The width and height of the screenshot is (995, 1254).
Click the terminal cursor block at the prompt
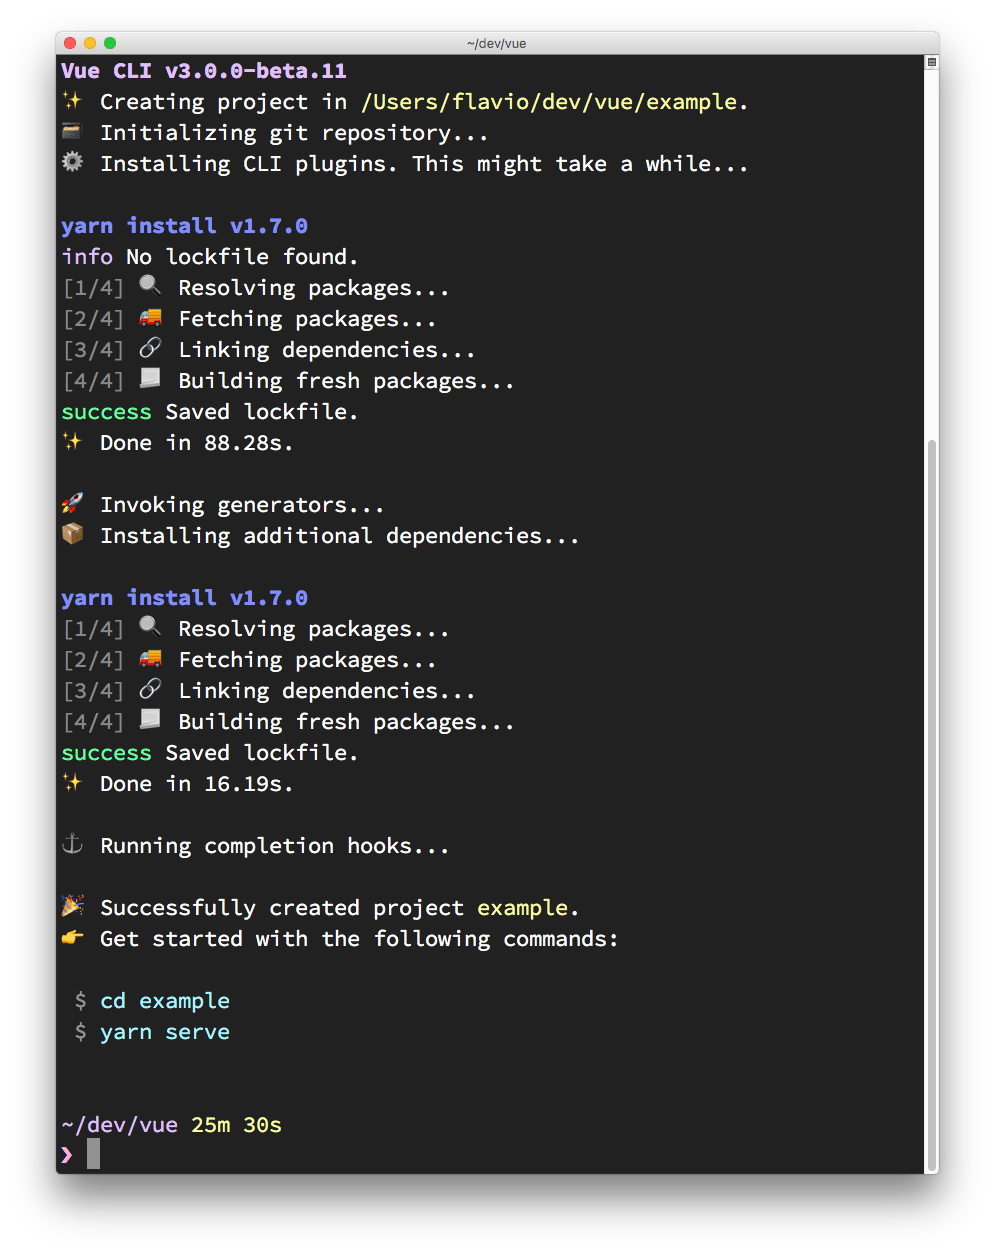tap(93, 1154)
